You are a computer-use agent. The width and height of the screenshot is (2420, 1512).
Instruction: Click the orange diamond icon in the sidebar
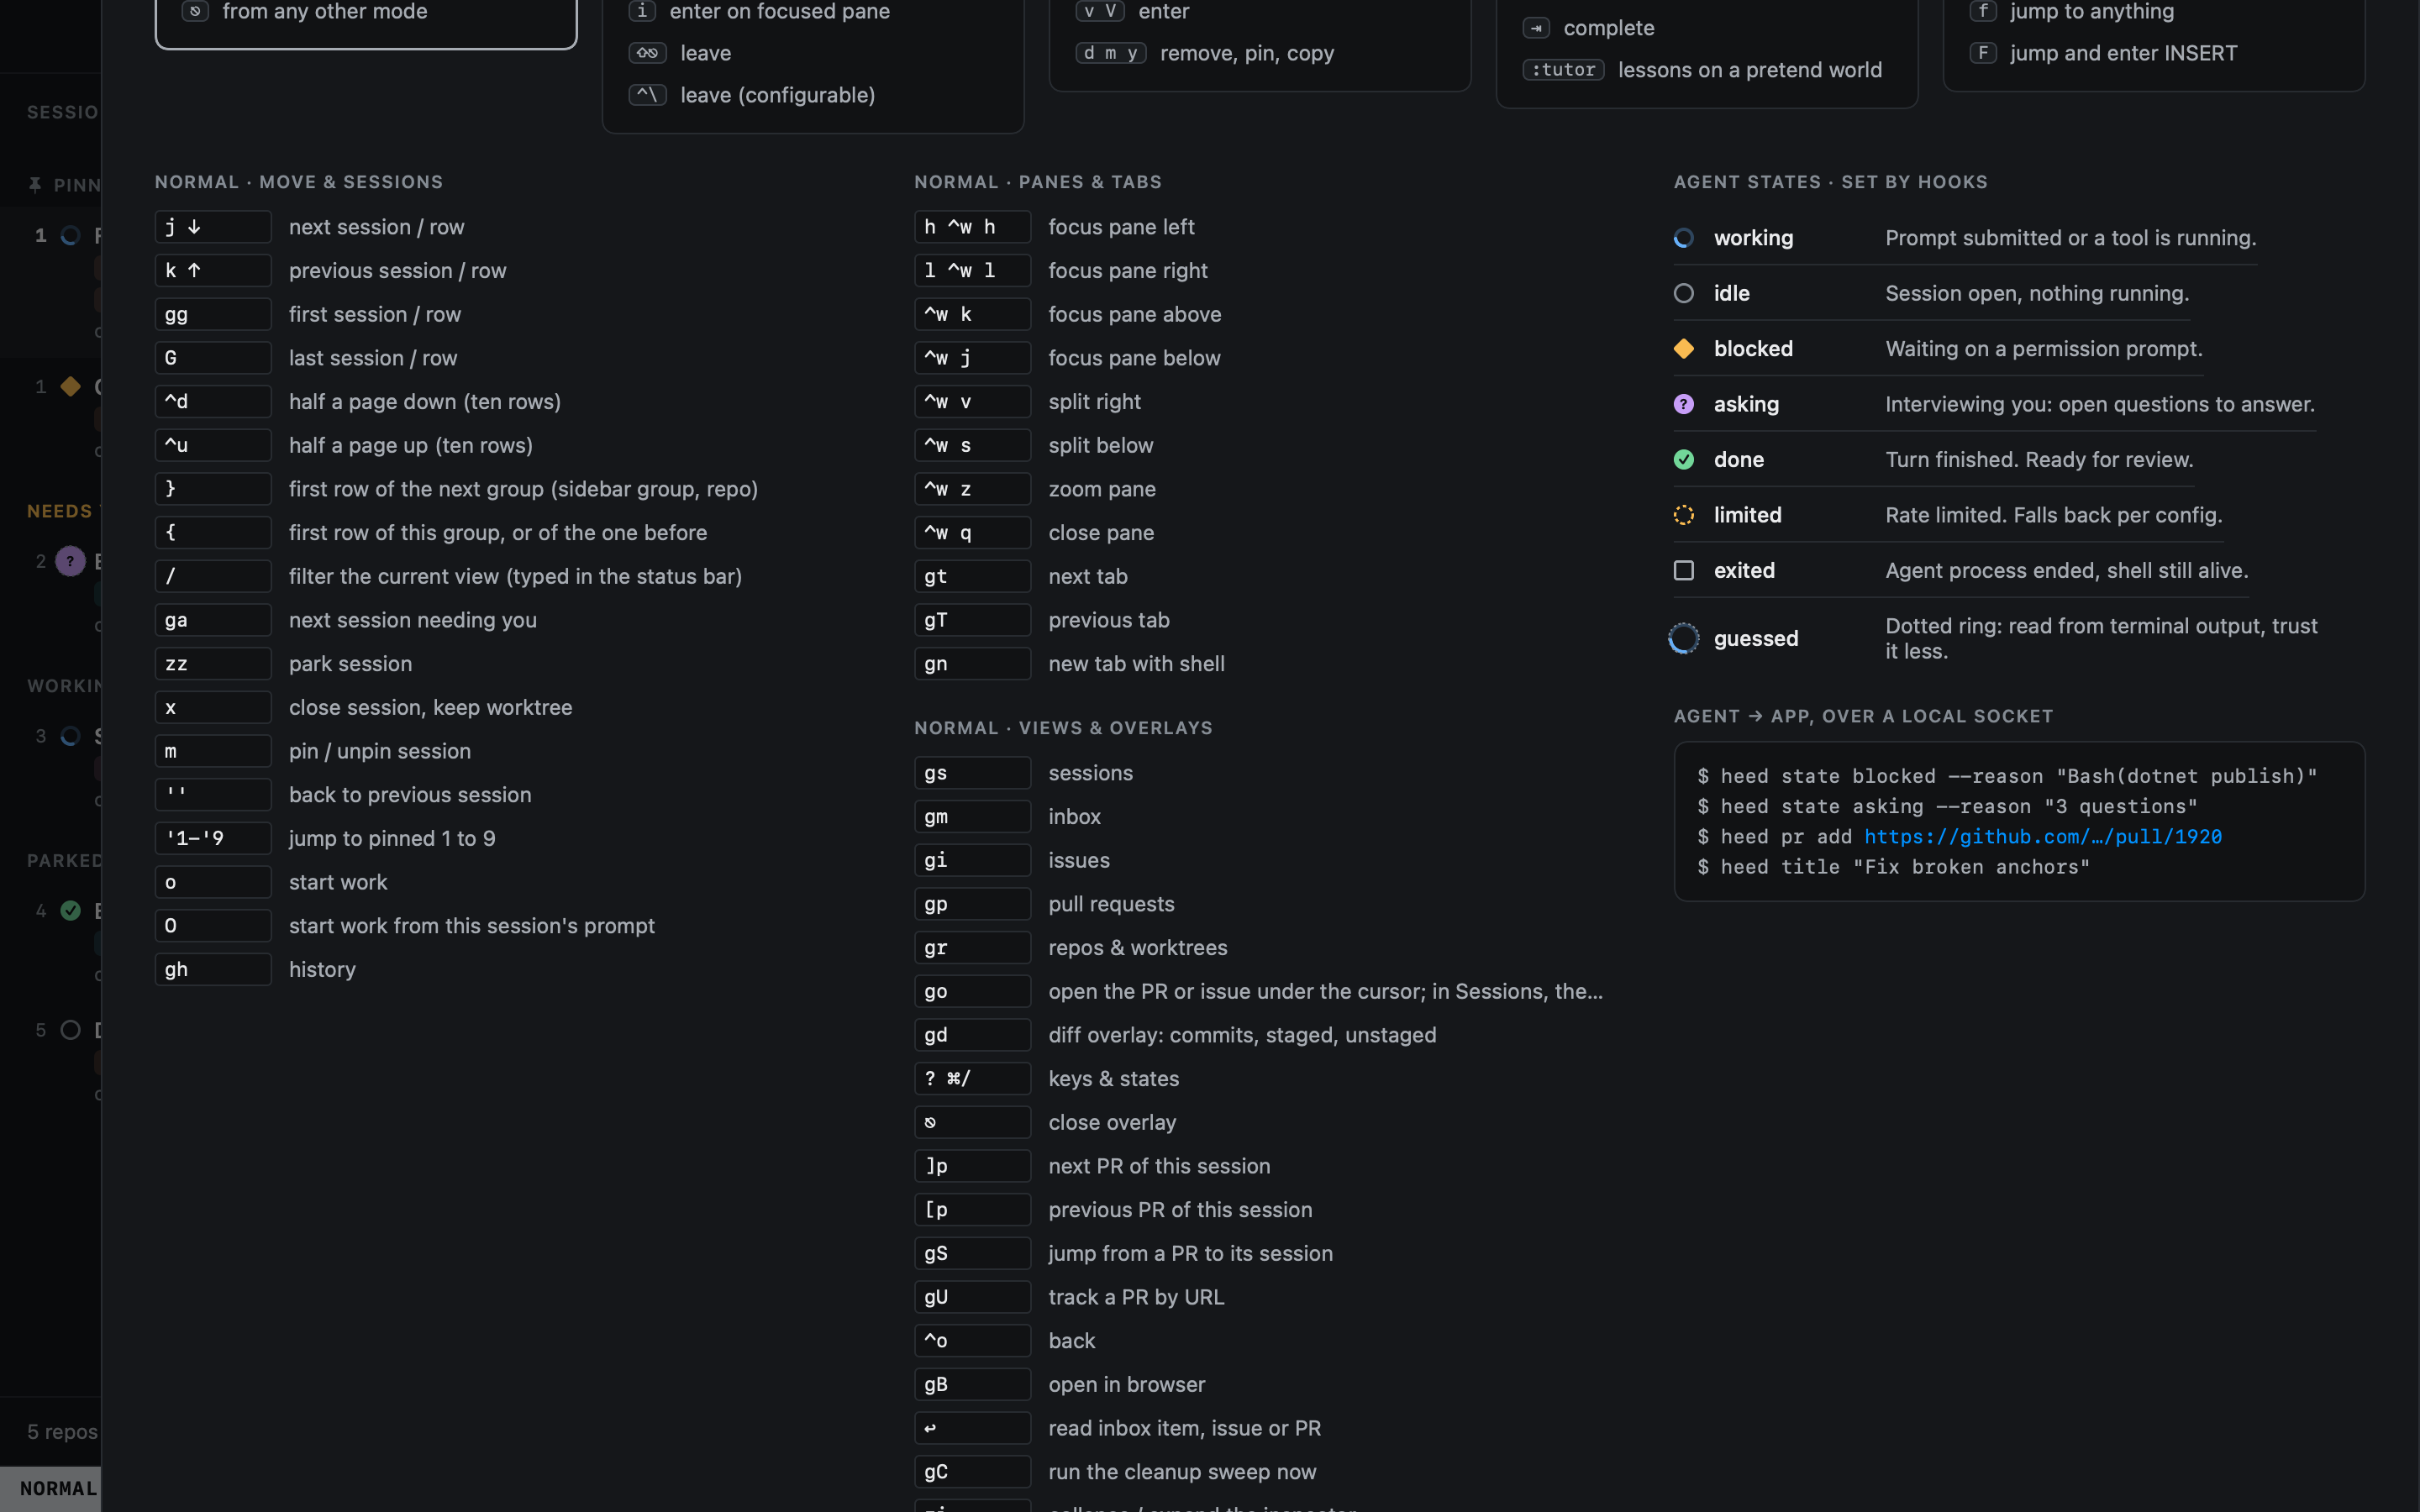(70, 386)
